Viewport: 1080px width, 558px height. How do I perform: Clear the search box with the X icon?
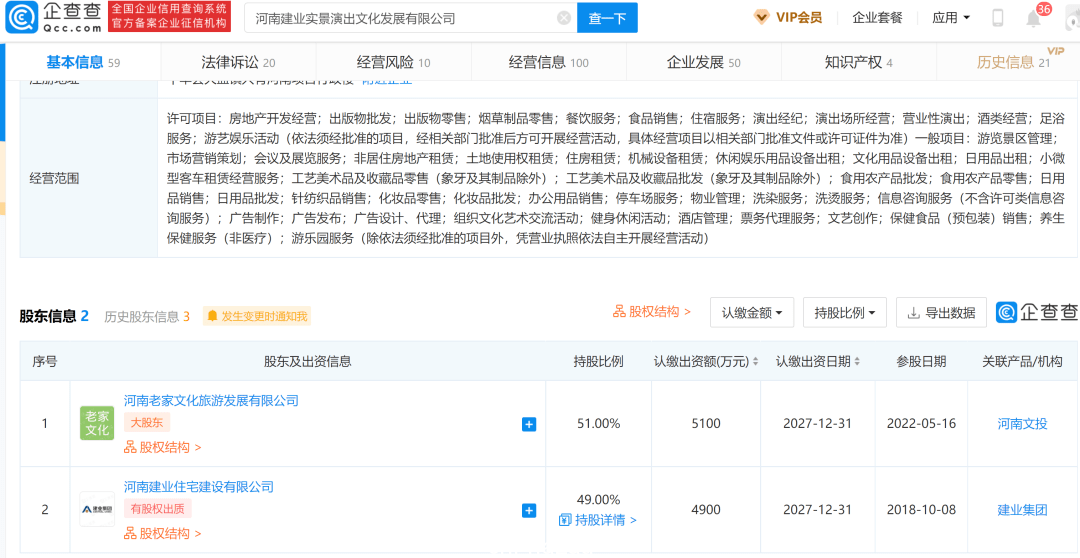(563, 19)
